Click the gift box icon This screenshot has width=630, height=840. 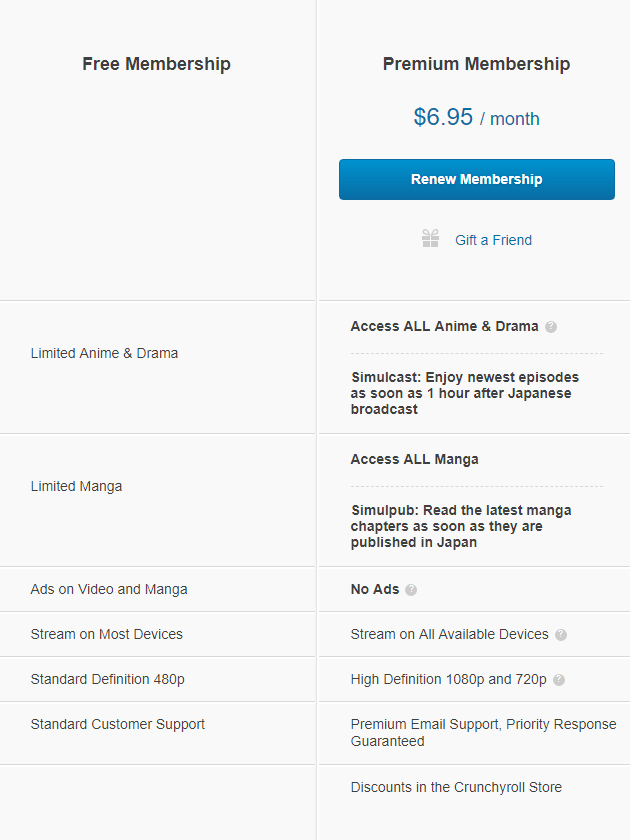pos(430,239)
